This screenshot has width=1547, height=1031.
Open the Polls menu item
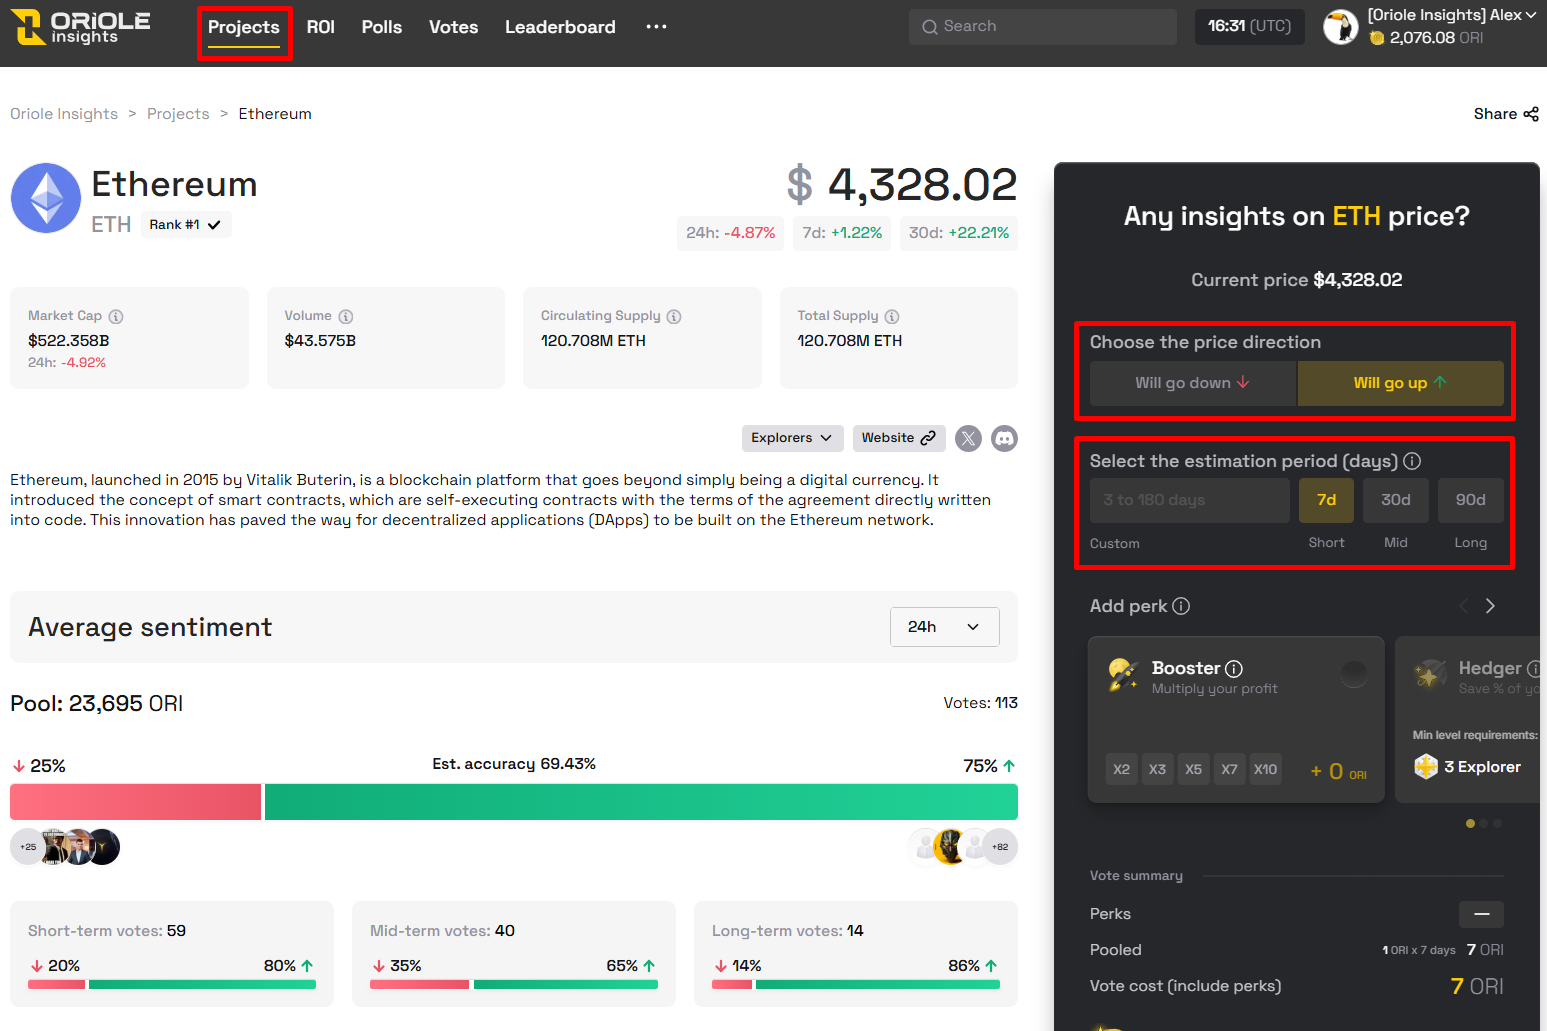click(382, 27)
